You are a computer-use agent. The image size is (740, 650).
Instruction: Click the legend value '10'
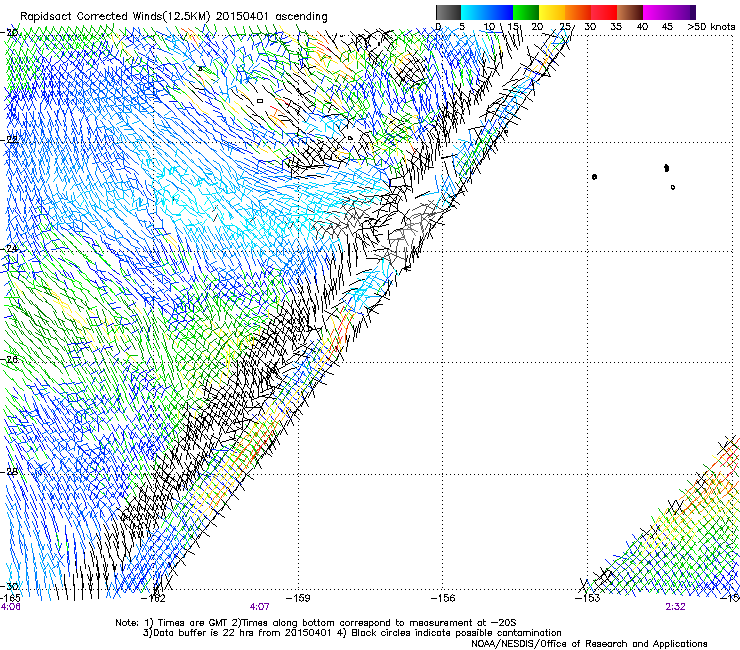pos(489,27)
